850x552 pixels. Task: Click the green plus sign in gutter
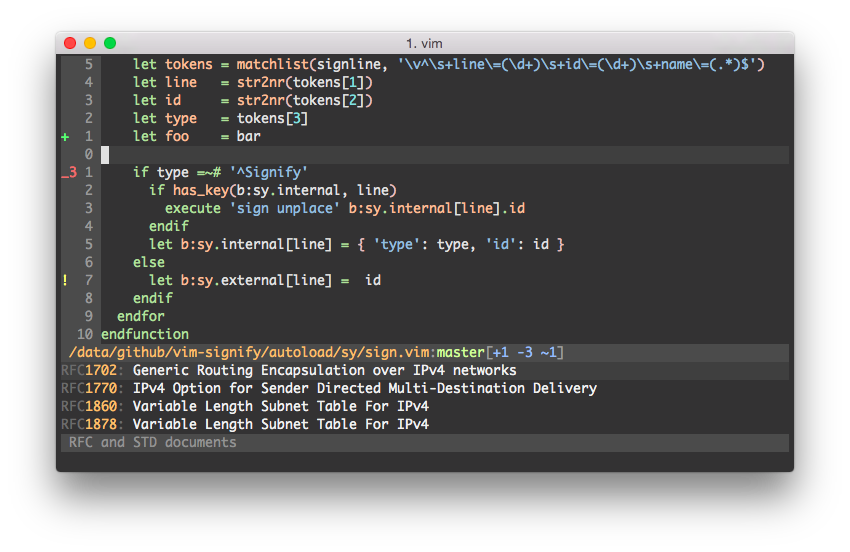pos(65,137)
